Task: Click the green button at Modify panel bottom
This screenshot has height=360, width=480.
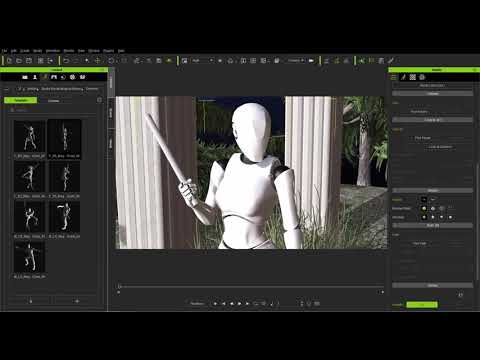Action: click(422, 305)
